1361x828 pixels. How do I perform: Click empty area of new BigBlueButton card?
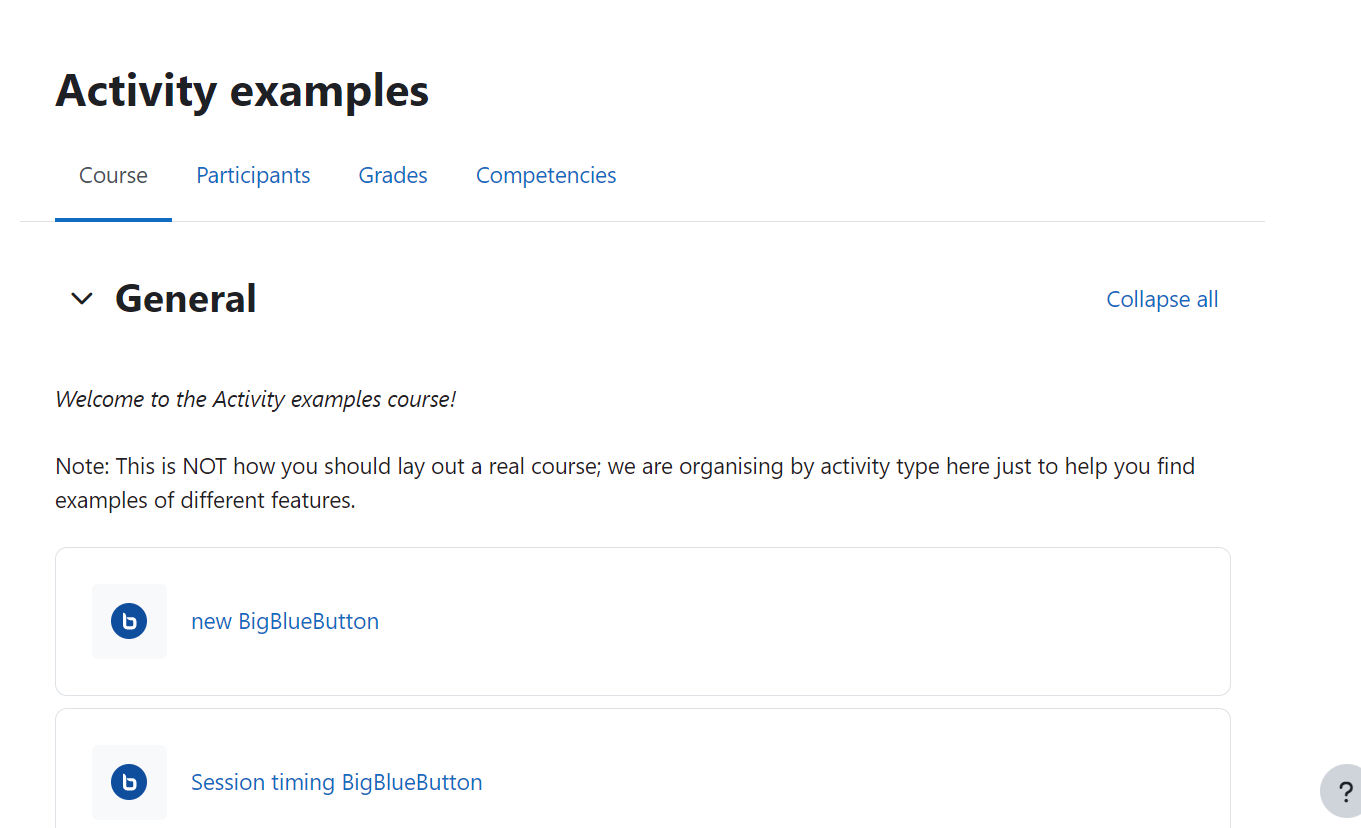click(800, 621)
